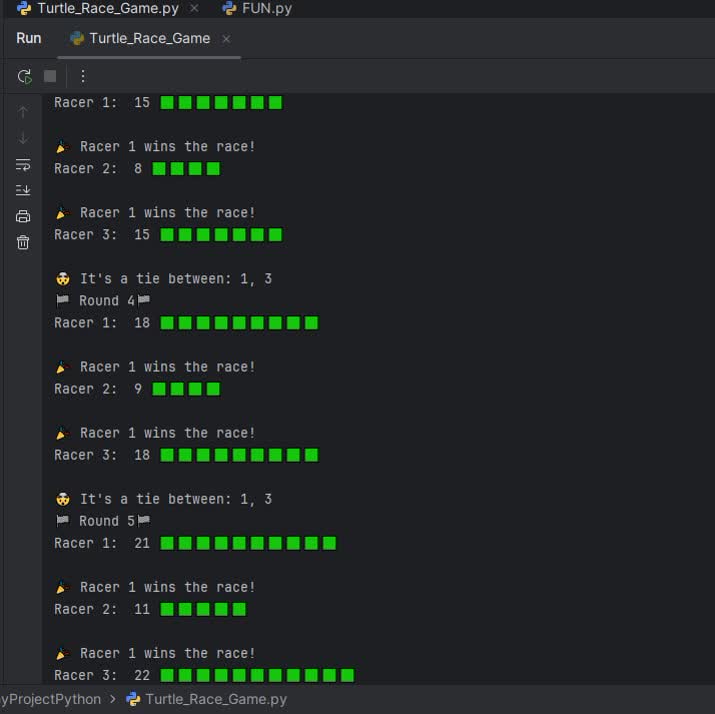Click the 'Racer 2: 9' output line
Viewport: 715px width, 714px height.
[x=137, y=389]
